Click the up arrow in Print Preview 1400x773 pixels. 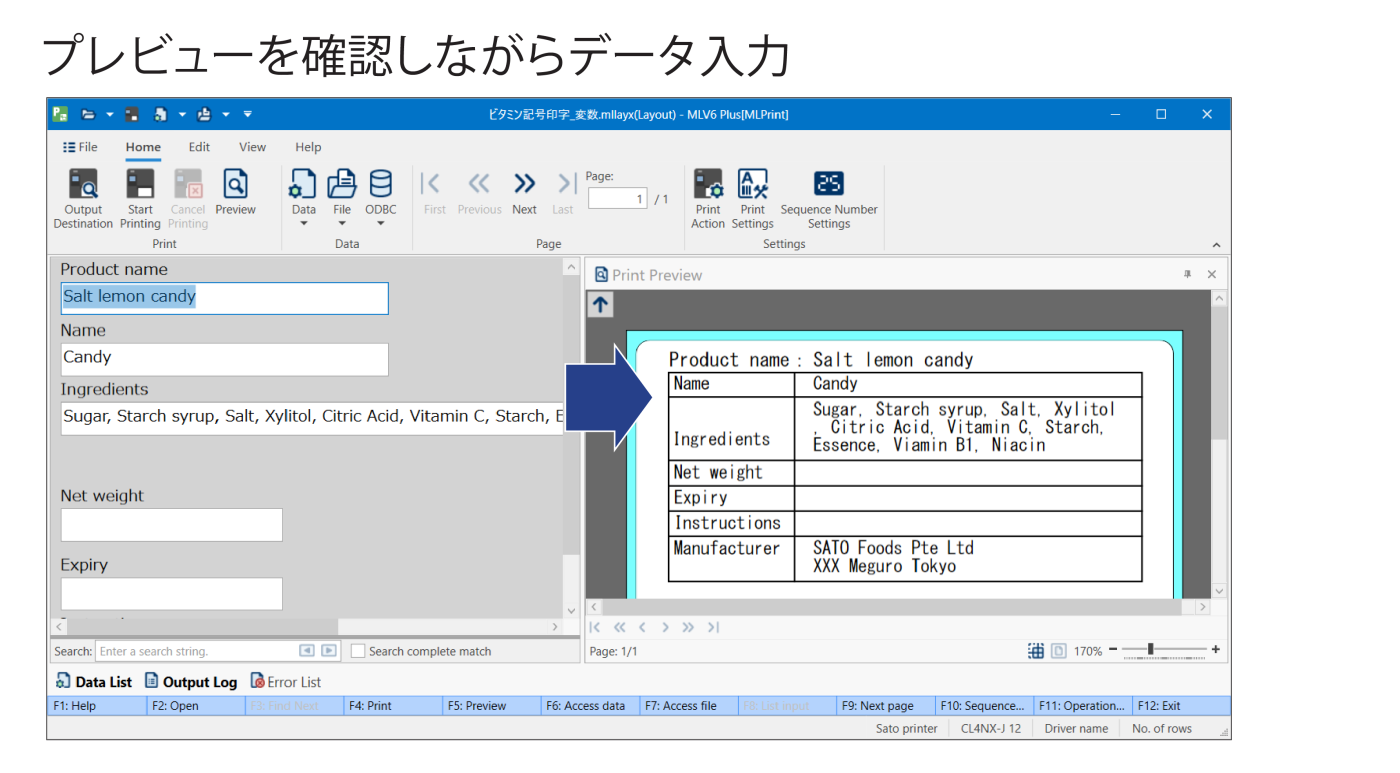click(600, 305)
